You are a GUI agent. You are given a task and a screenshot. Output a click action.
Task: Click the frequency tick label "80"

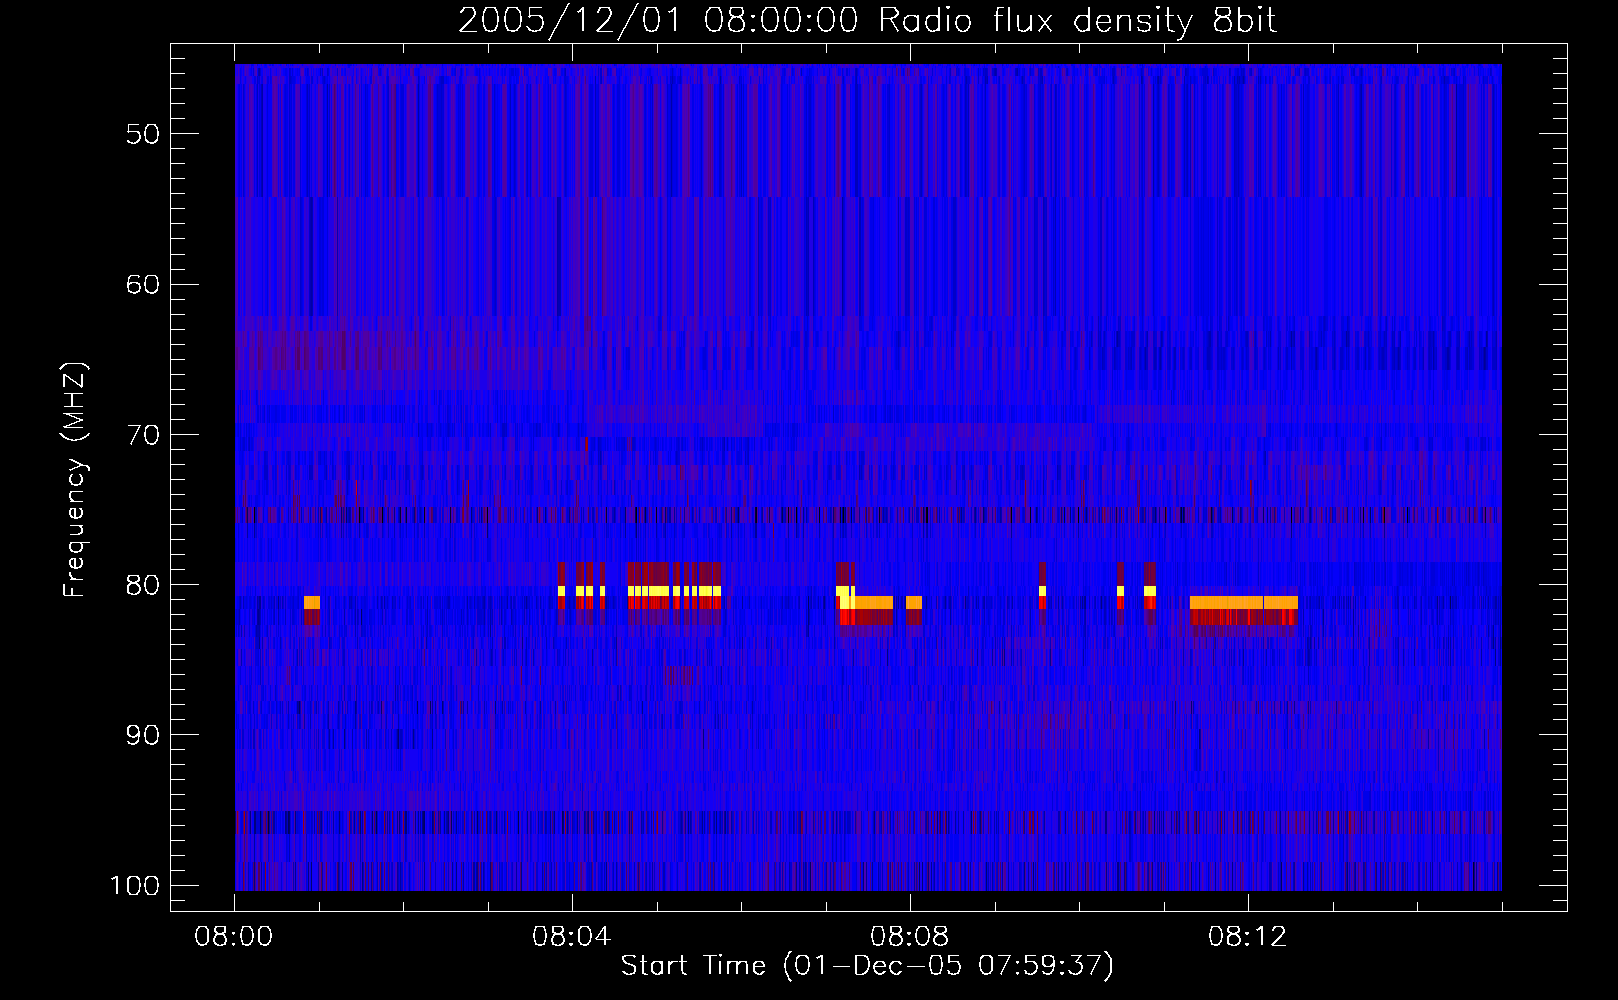[x=143, y=585]
